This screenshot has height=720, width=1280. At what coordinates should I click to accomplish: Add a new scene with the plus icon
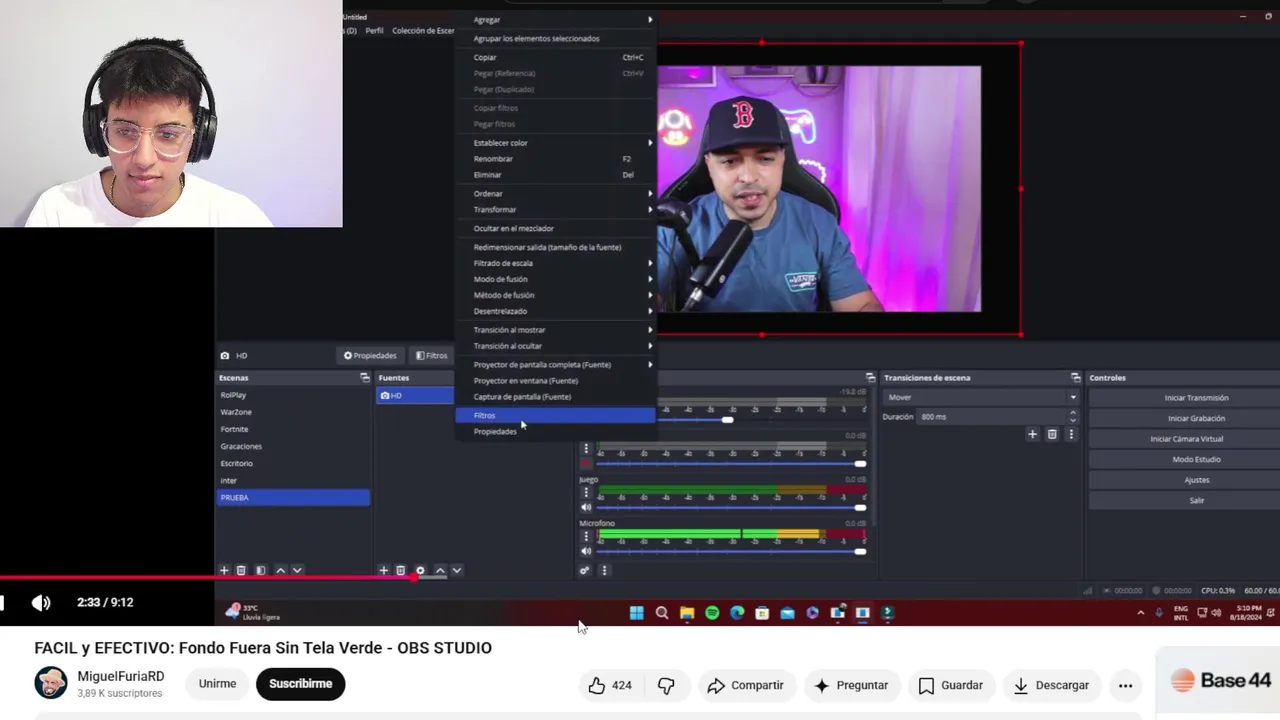[x=224, y=570]
